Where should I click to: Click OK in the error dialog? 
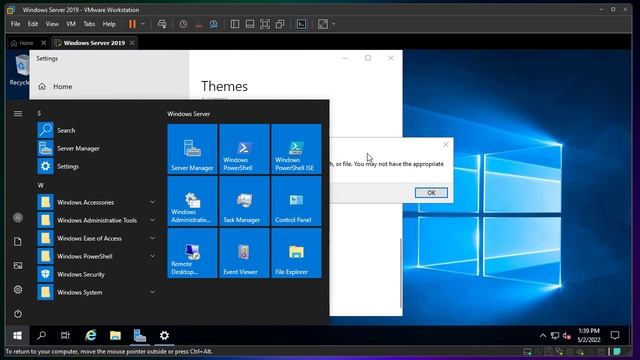click(431, 193)
